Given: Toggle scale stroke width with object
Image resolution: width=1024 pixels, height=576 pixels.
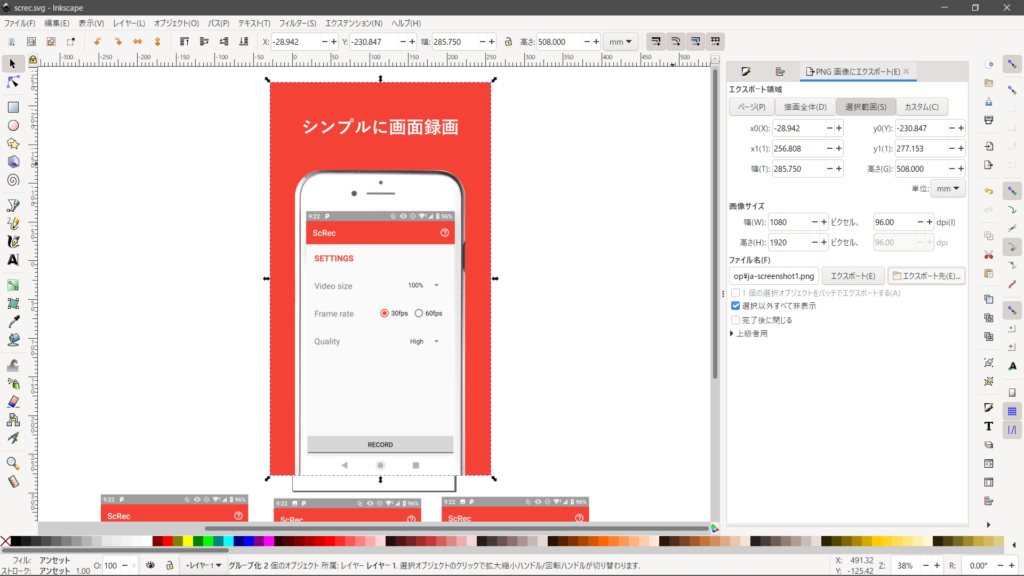Looking at the screenshot, I should (656, 42).
